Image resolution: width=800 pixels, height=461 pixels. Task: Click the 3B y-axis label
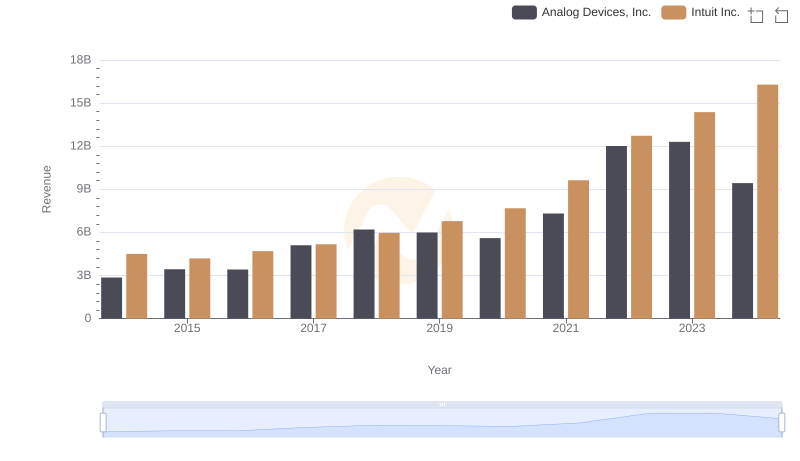[84, 275]
